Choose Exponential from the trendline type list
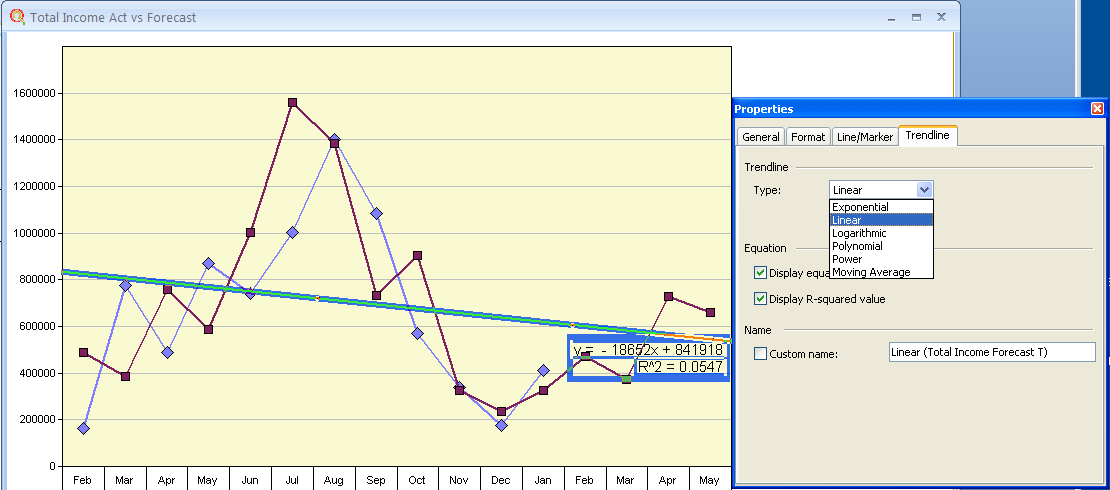The height and width of the screenshot is (490, 1110). pos(860,207)
